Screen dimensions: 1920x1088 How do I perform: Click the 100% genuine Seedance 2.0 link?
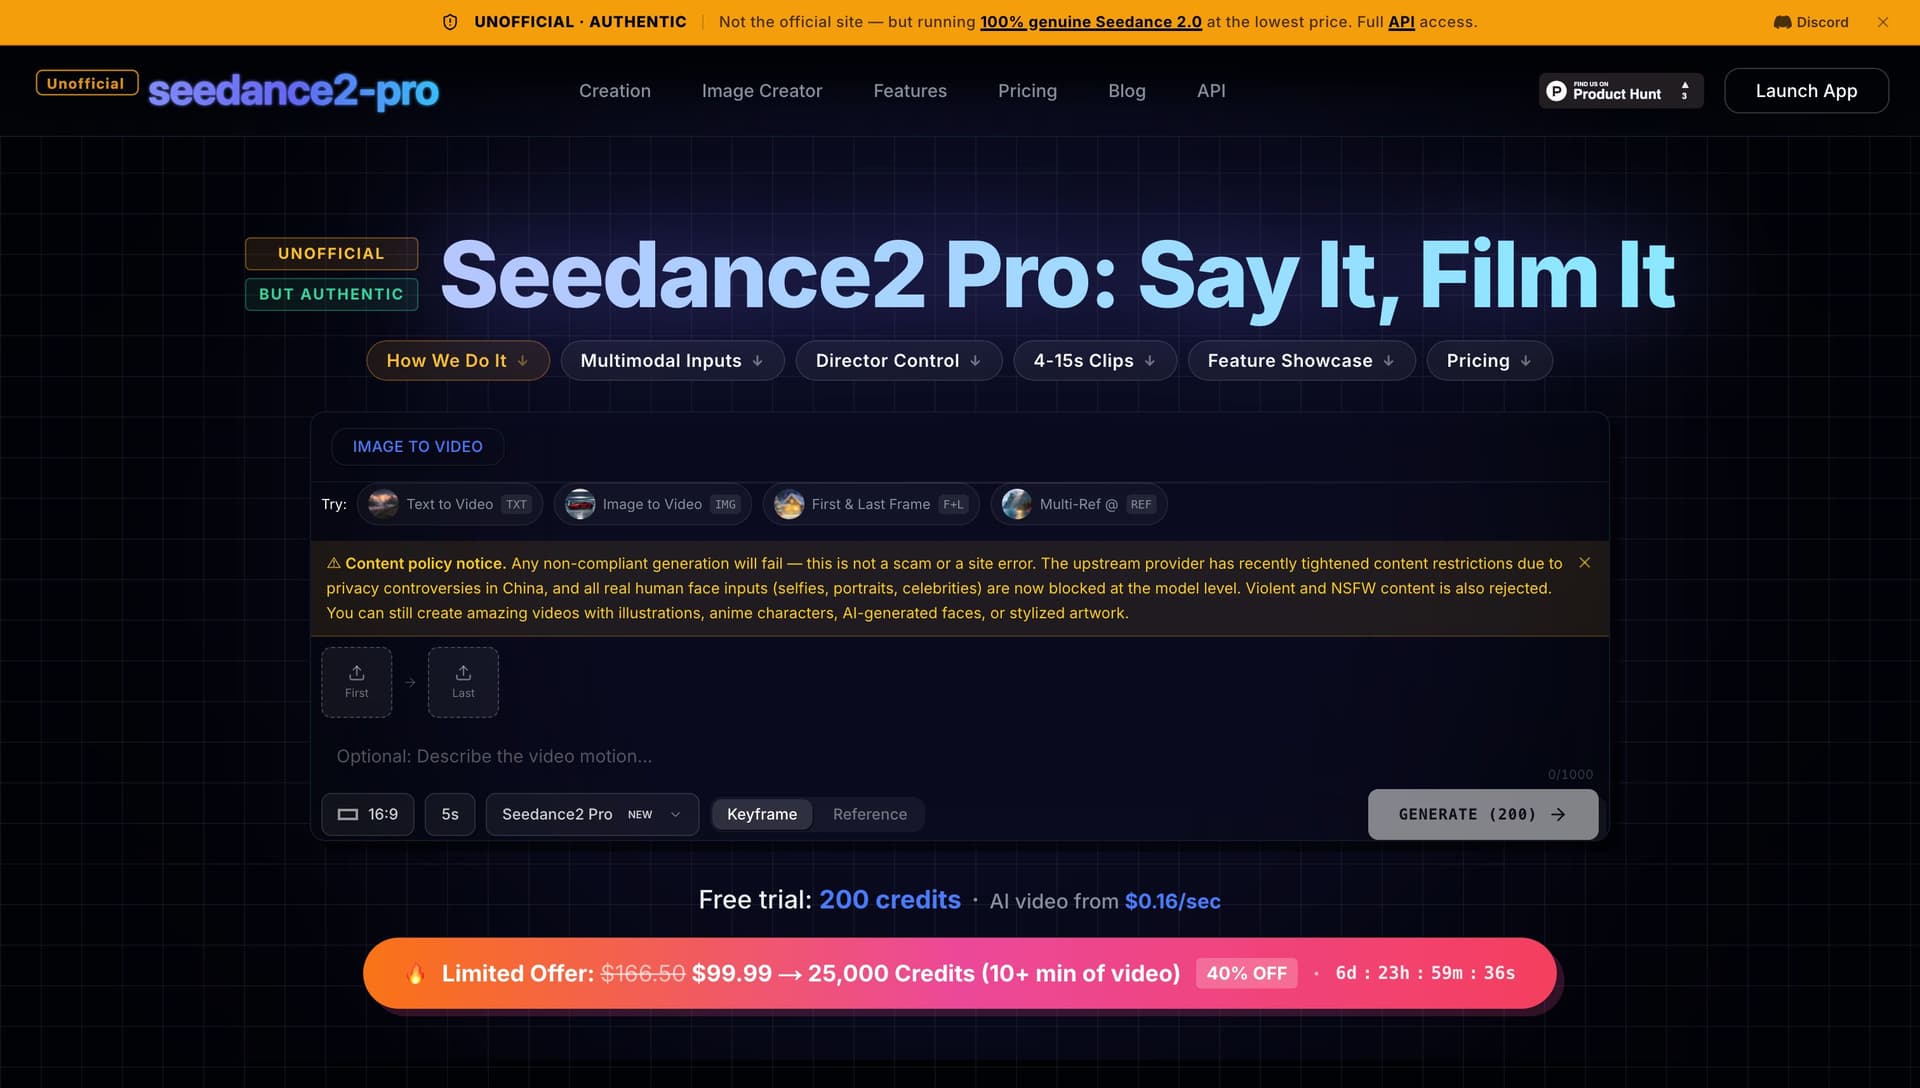coord(1090,21)
